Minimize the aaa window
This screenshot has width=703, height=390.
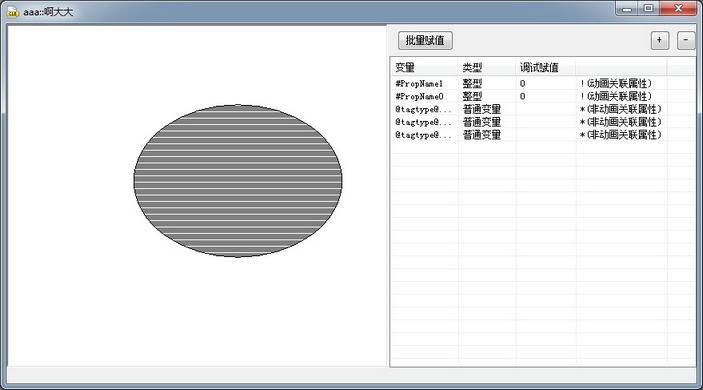click(x=627, y=9)
